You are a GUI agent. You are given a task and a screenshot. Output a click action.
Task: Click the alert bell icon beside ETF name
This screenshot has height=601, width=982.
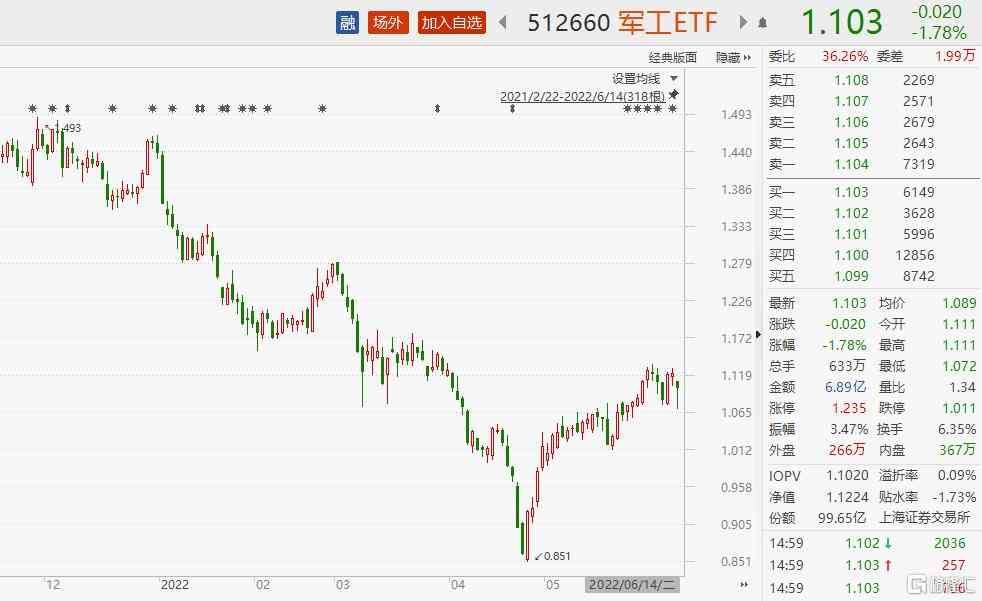tap(763, 22)
